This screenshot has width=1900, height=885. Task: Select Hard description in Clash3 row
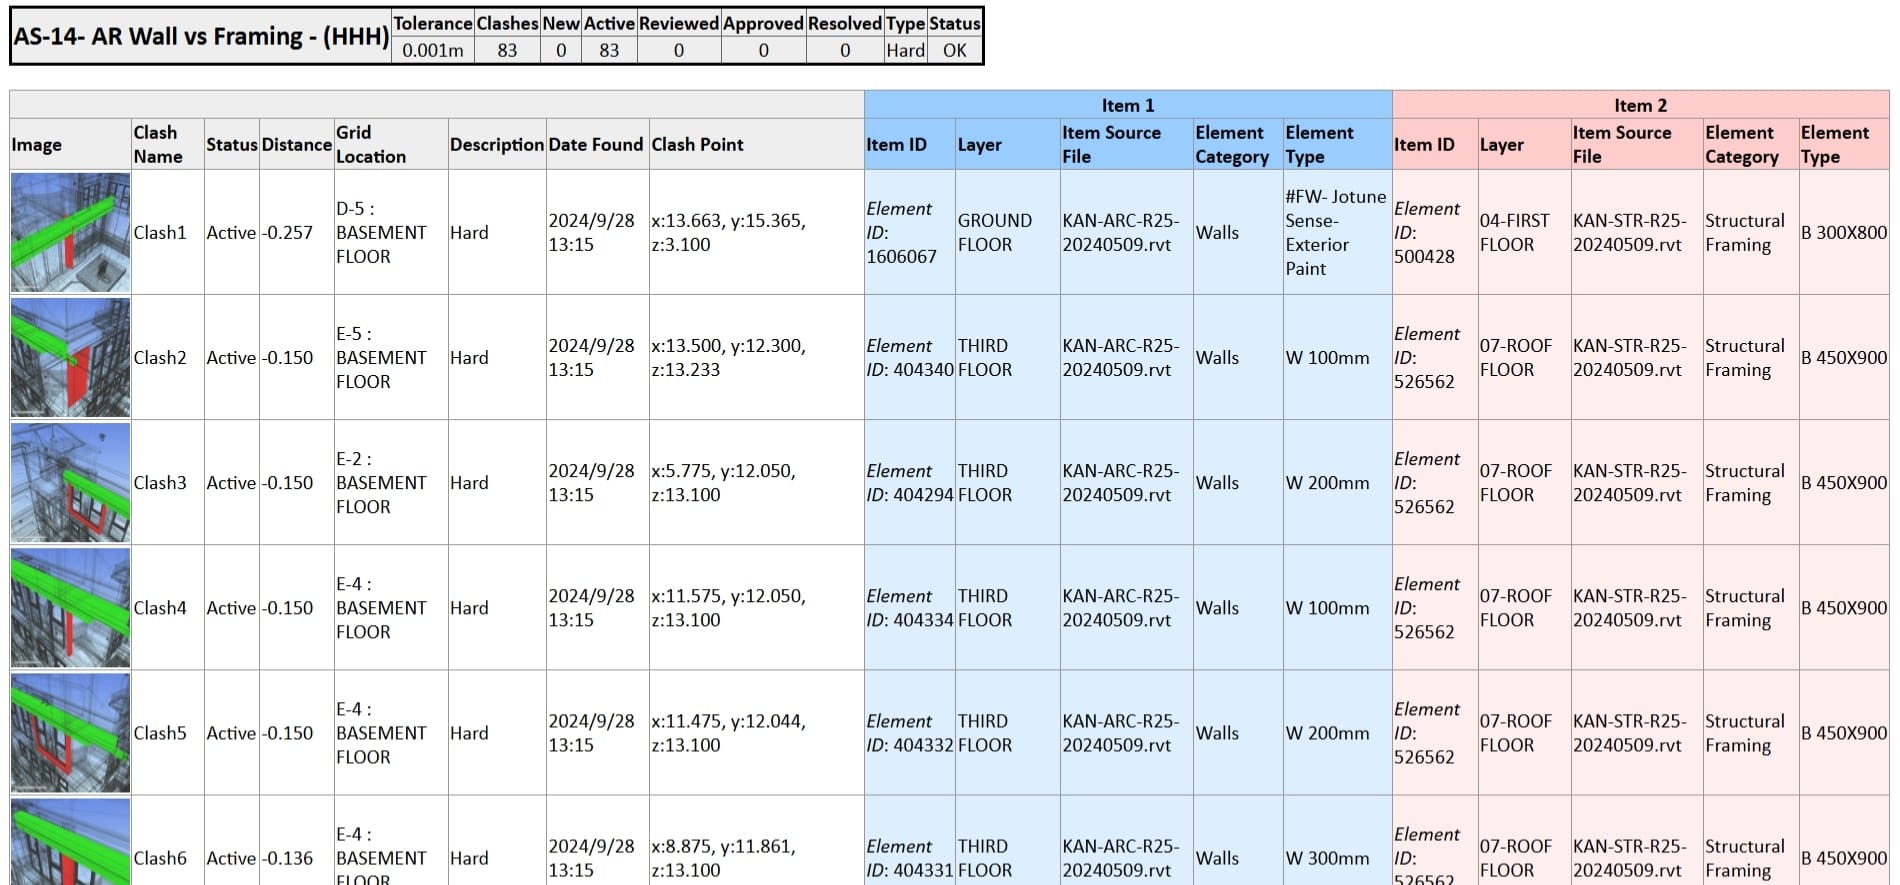pos(469,482)
